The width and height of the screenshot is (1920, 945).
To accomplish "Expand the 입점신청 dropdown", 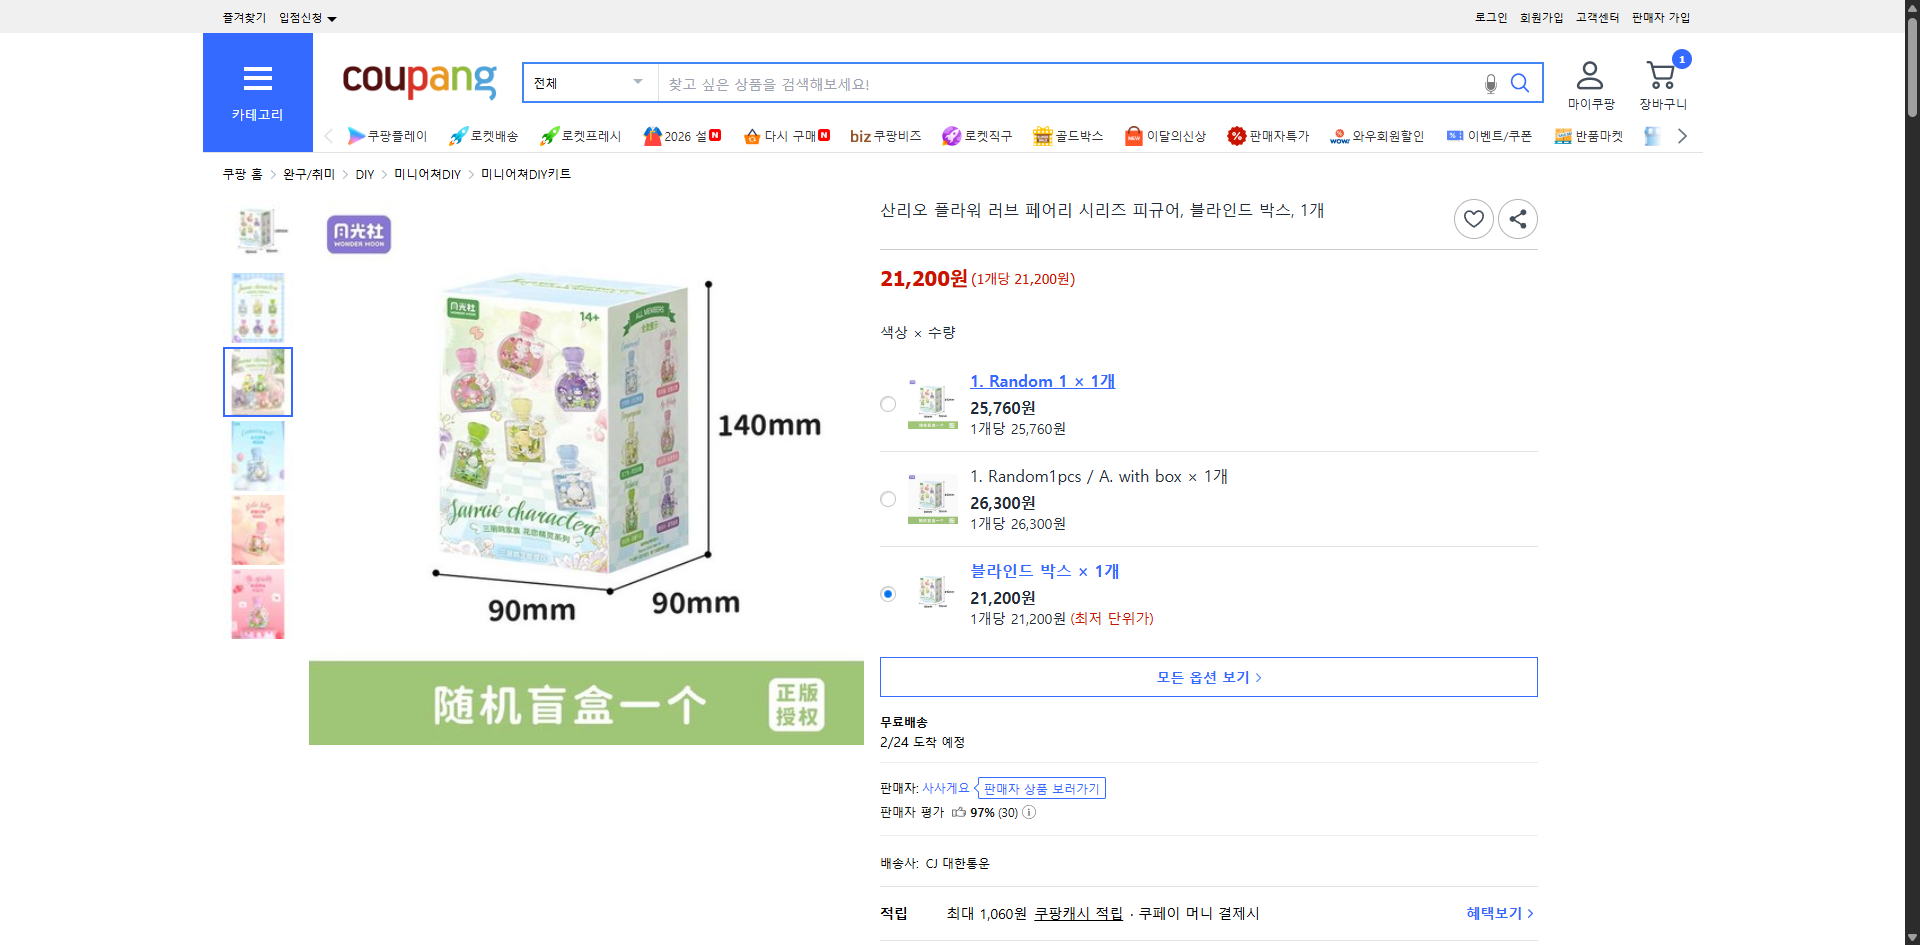I will coord(305,17).
